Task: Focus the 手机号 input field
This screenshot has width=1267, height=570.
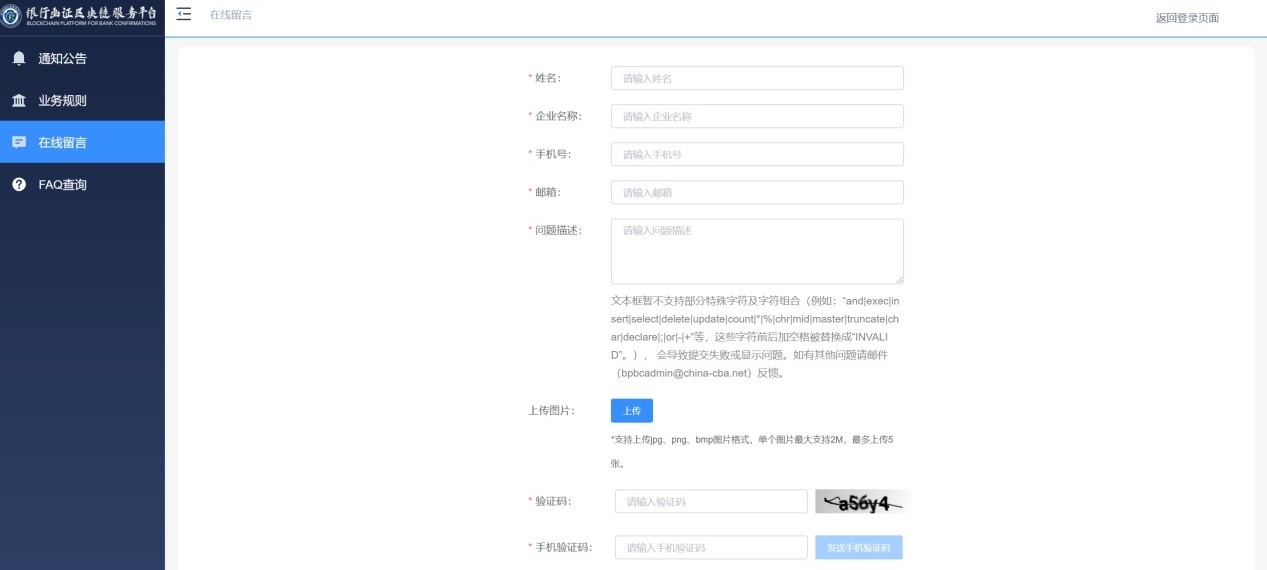Action: tap(757, 154)
